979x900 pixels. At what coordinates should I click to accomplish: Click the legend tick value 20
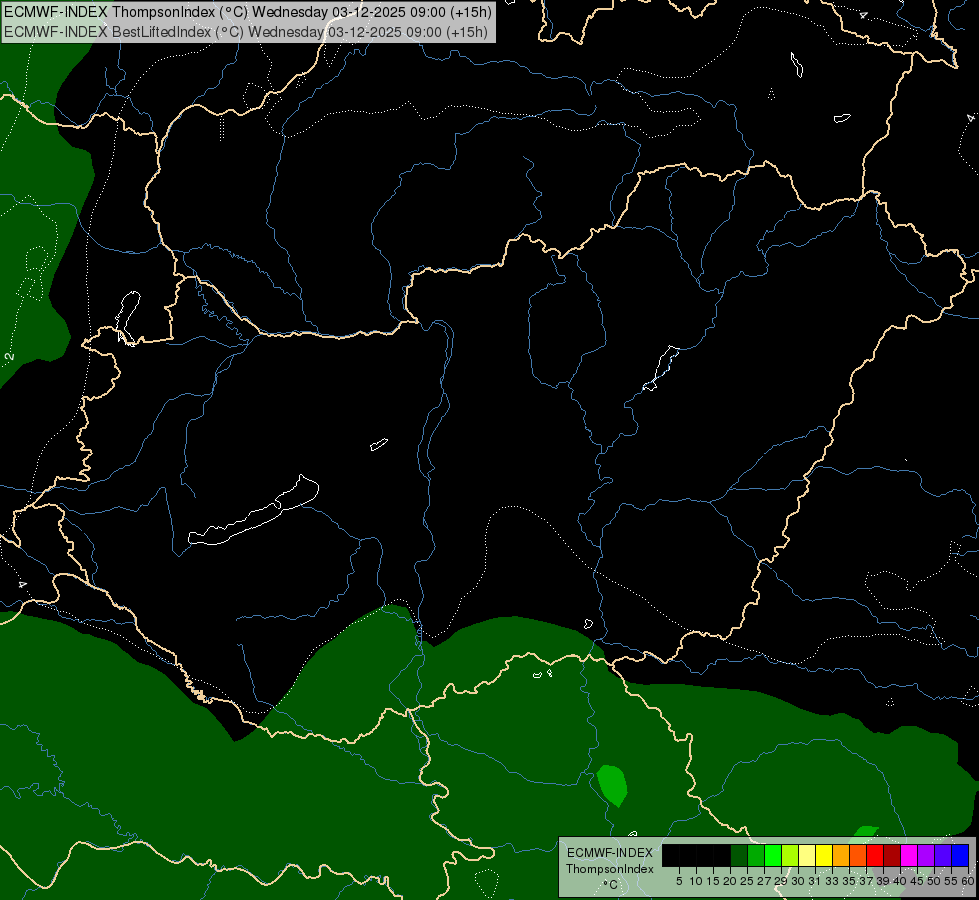click(x=730, y=881)
